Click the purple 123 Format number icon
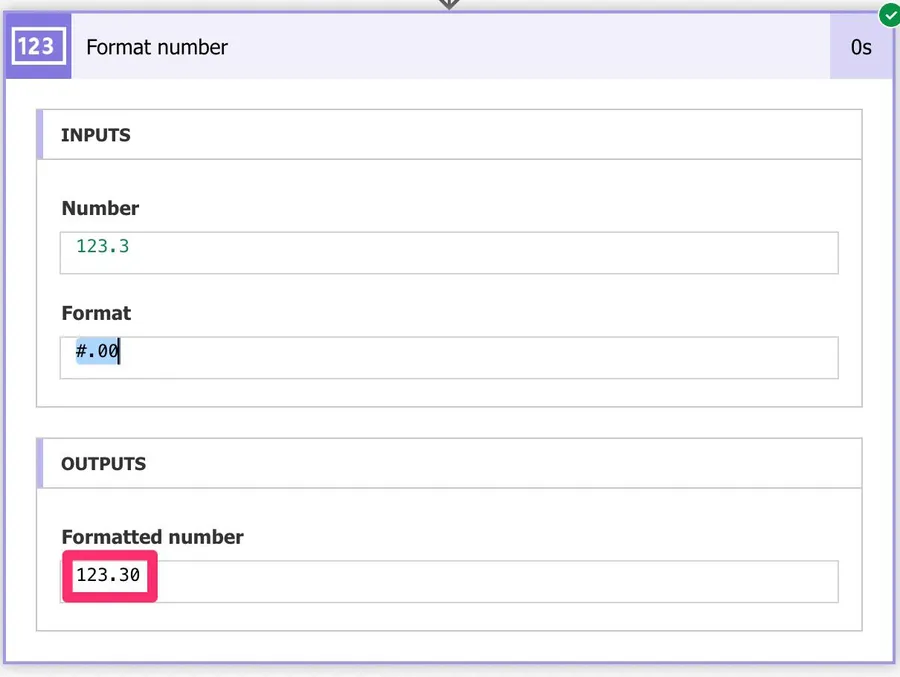Screen dimensions: 900x677 [x=36, y=47]
